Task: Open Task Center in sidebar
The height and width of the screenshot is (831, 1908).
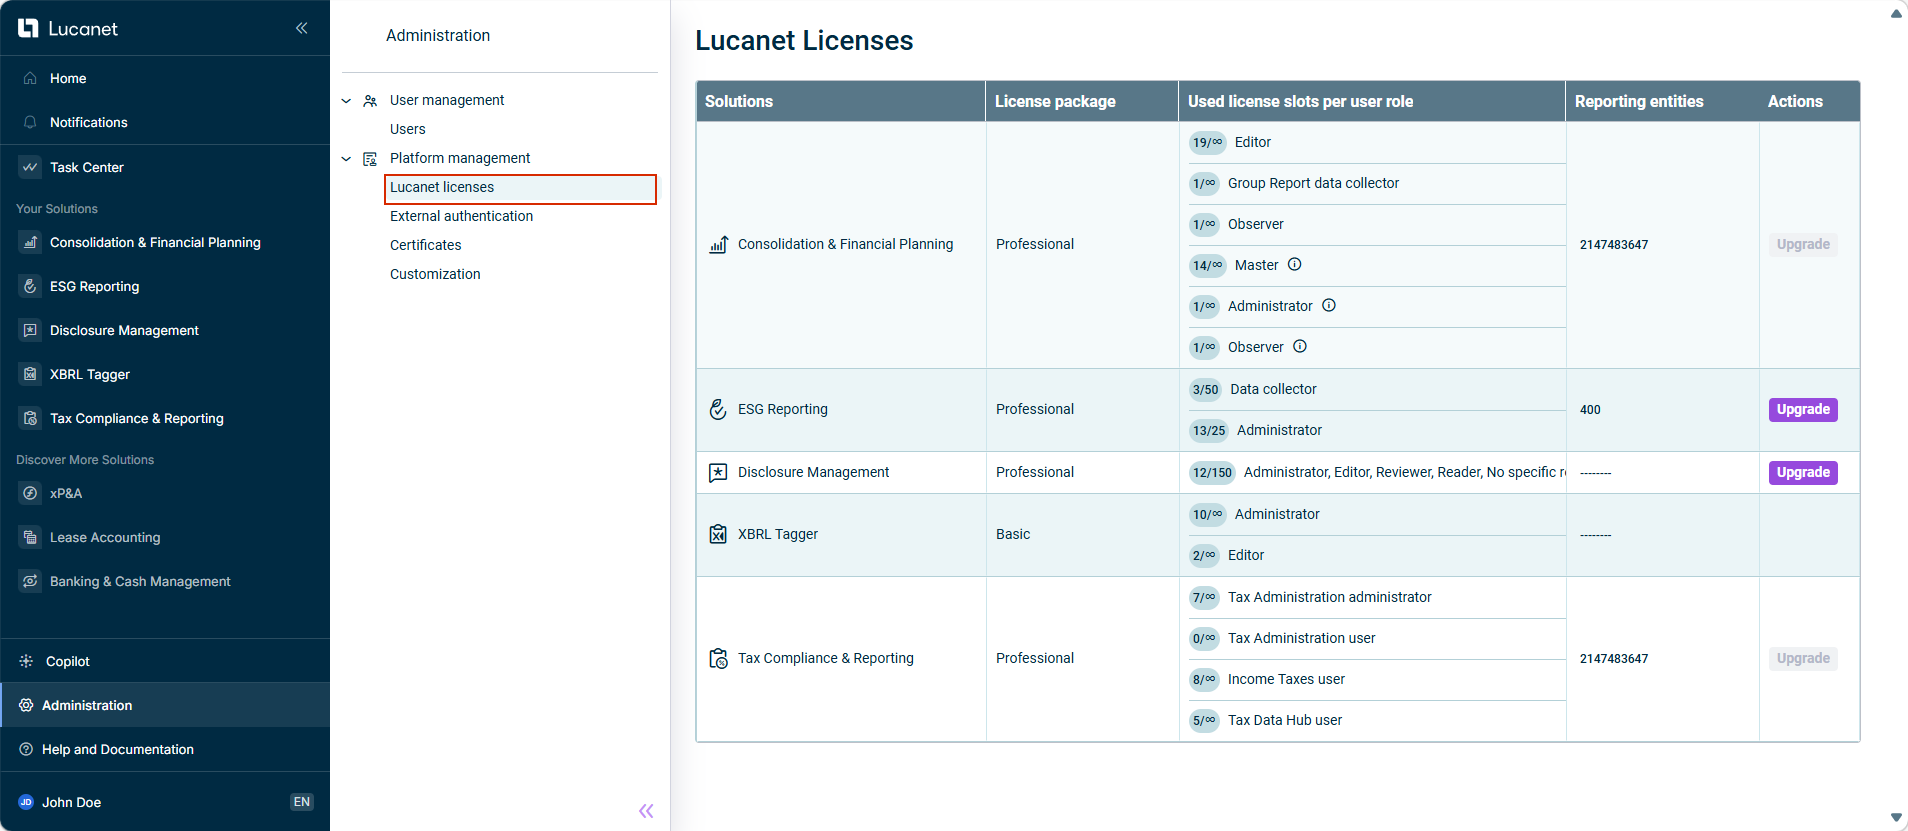Action: 165,167
